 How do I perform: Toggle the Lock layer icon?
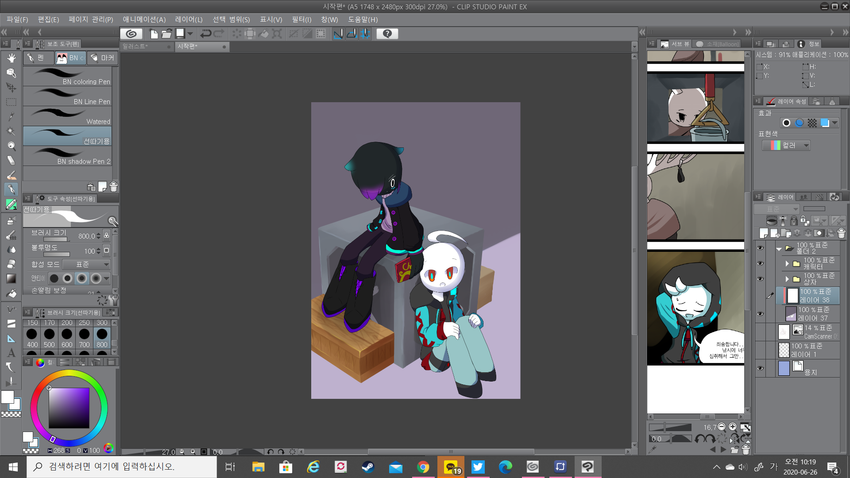tap(794, 221)
